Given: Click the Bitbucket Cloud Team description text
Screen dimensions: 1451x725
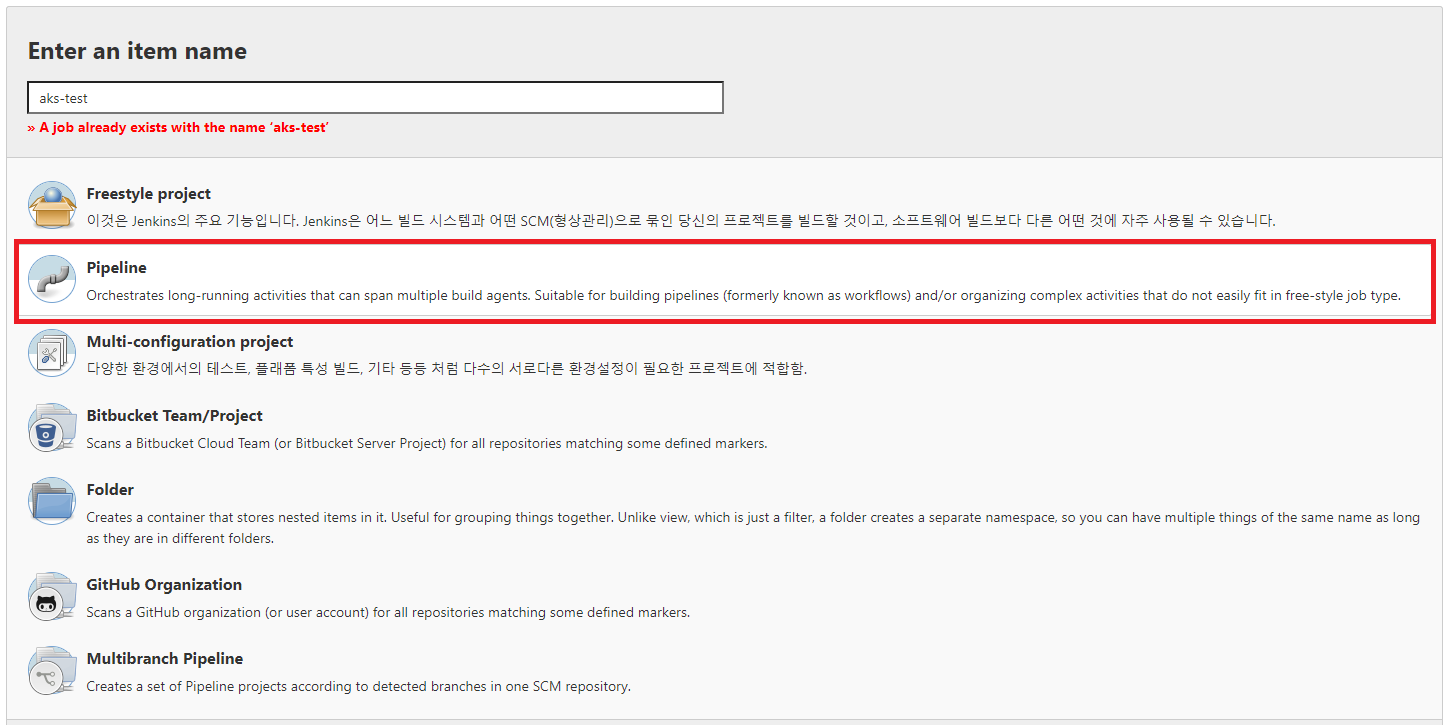Looking at the screenshot, I should (x=427, y=443).
